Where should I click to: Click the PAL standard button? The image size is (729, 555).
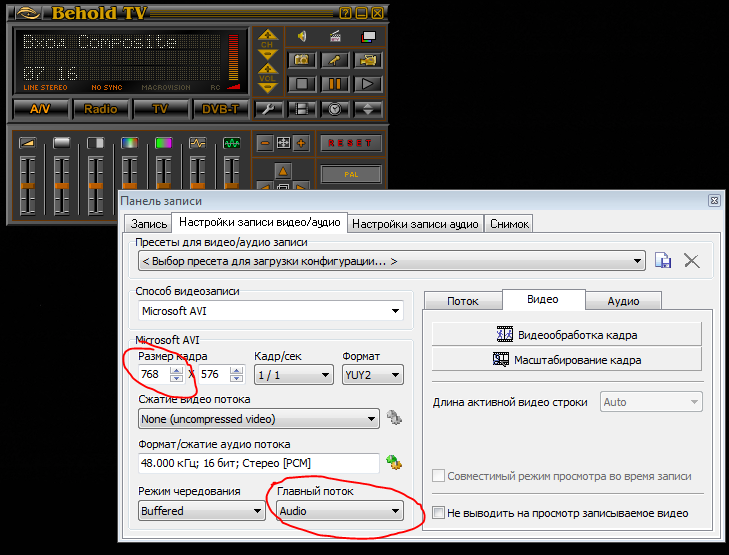click(351, 175)
